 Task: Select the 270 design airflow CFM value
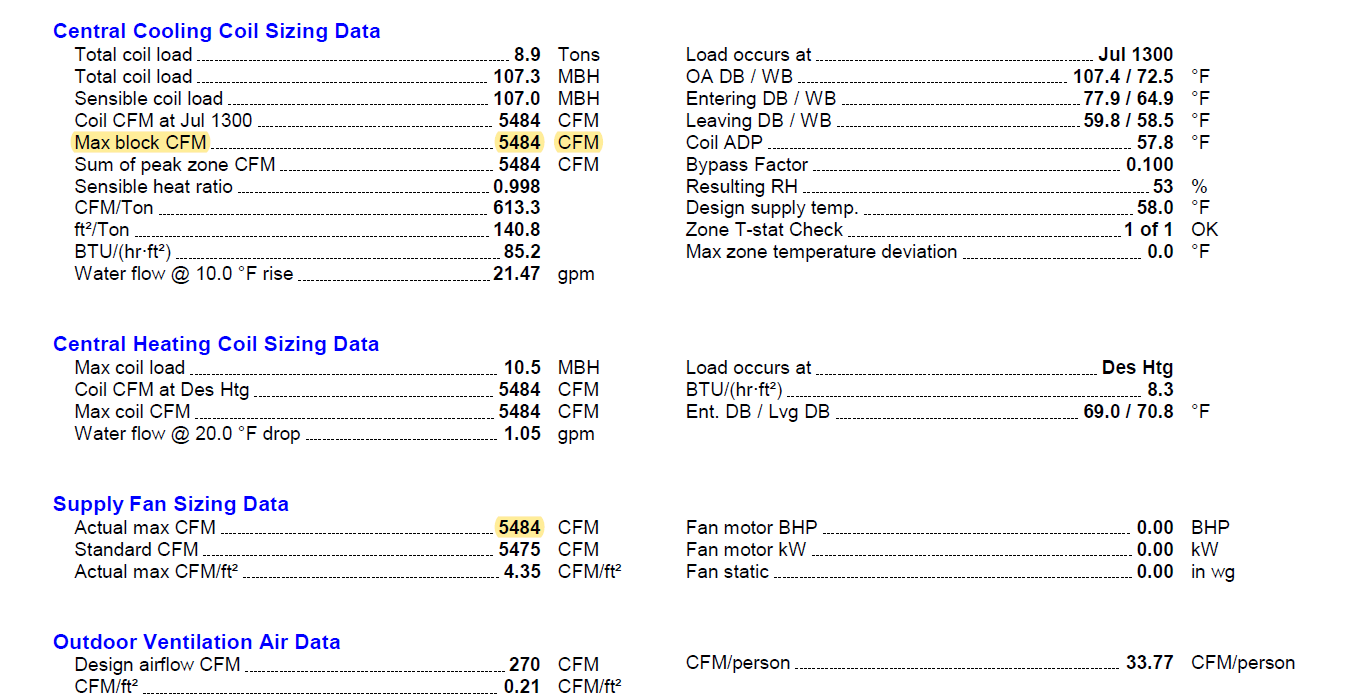tap(525, 665)
